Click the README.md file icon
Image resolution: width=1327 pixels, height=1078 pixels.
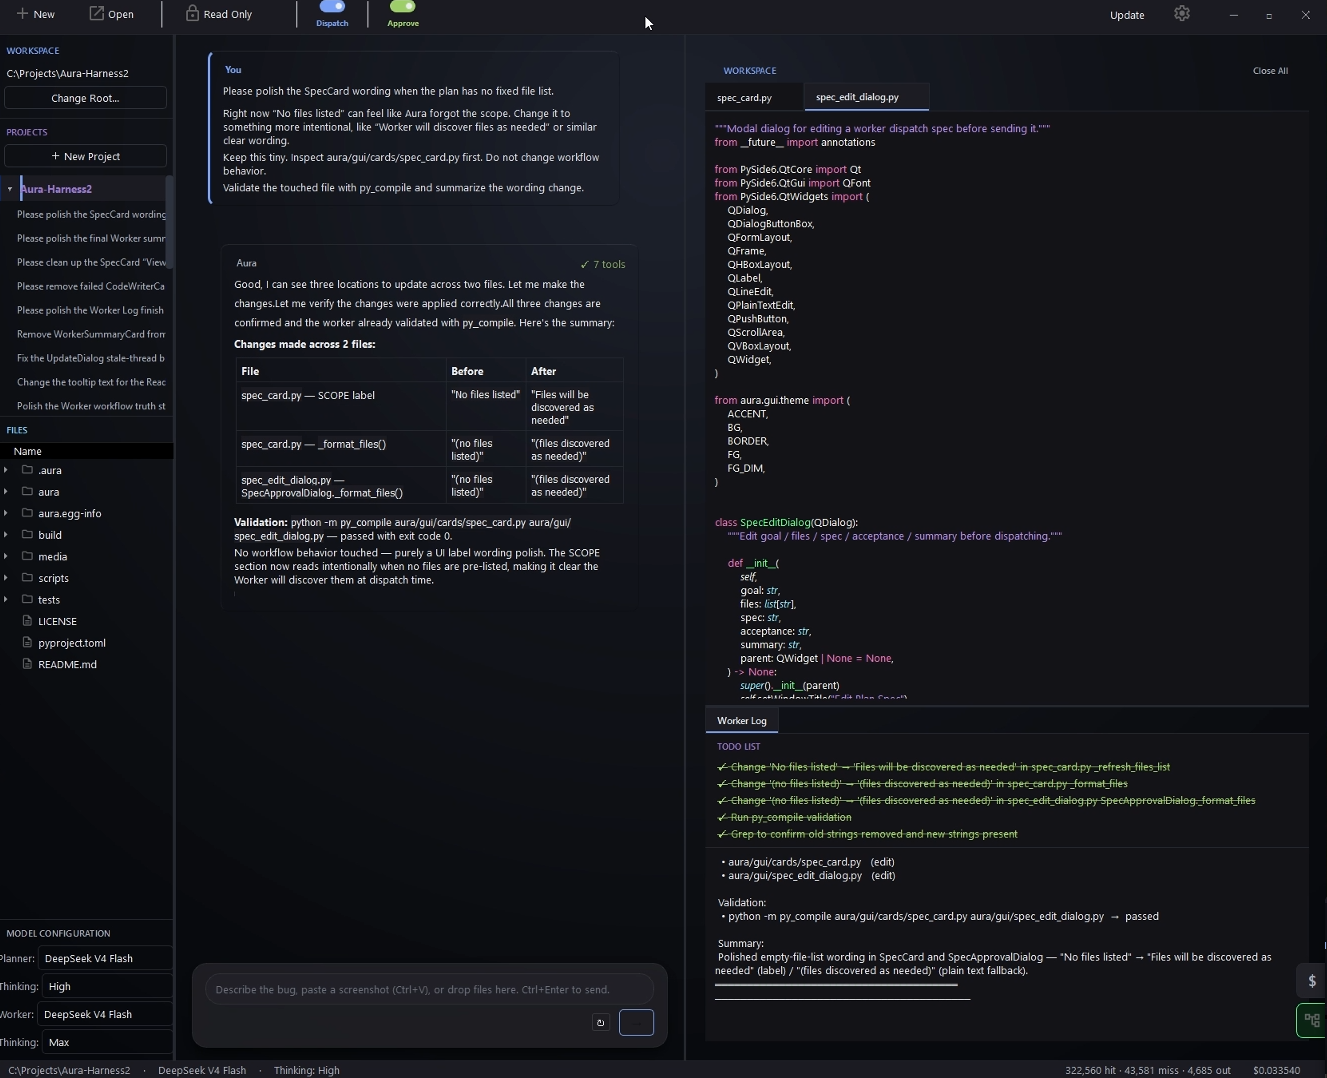coord(28,664)
